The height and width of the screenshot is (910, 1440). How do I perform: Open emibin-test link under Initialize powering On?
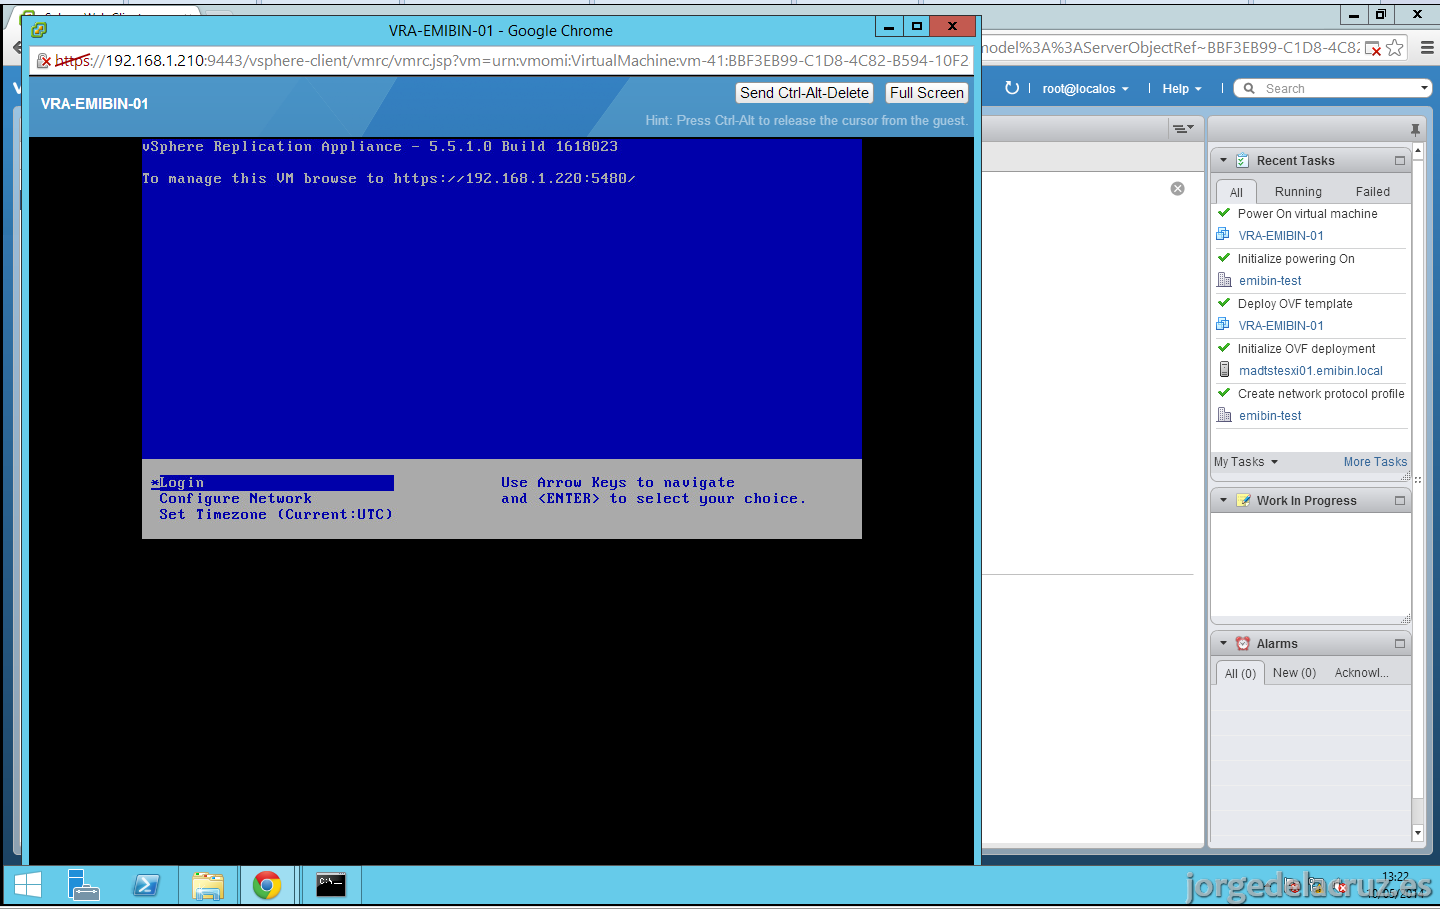[x=1270, y=281]
